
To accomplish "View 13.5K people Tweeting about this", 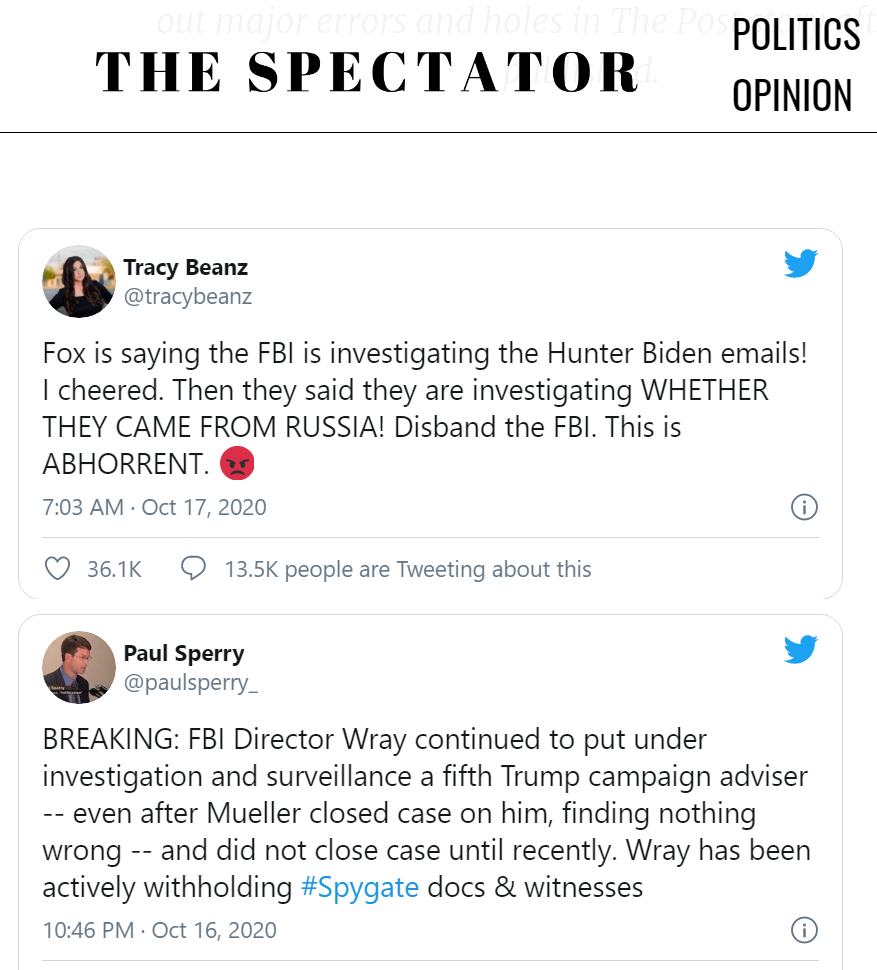I will pyautogui.click(x=407, y=569).
